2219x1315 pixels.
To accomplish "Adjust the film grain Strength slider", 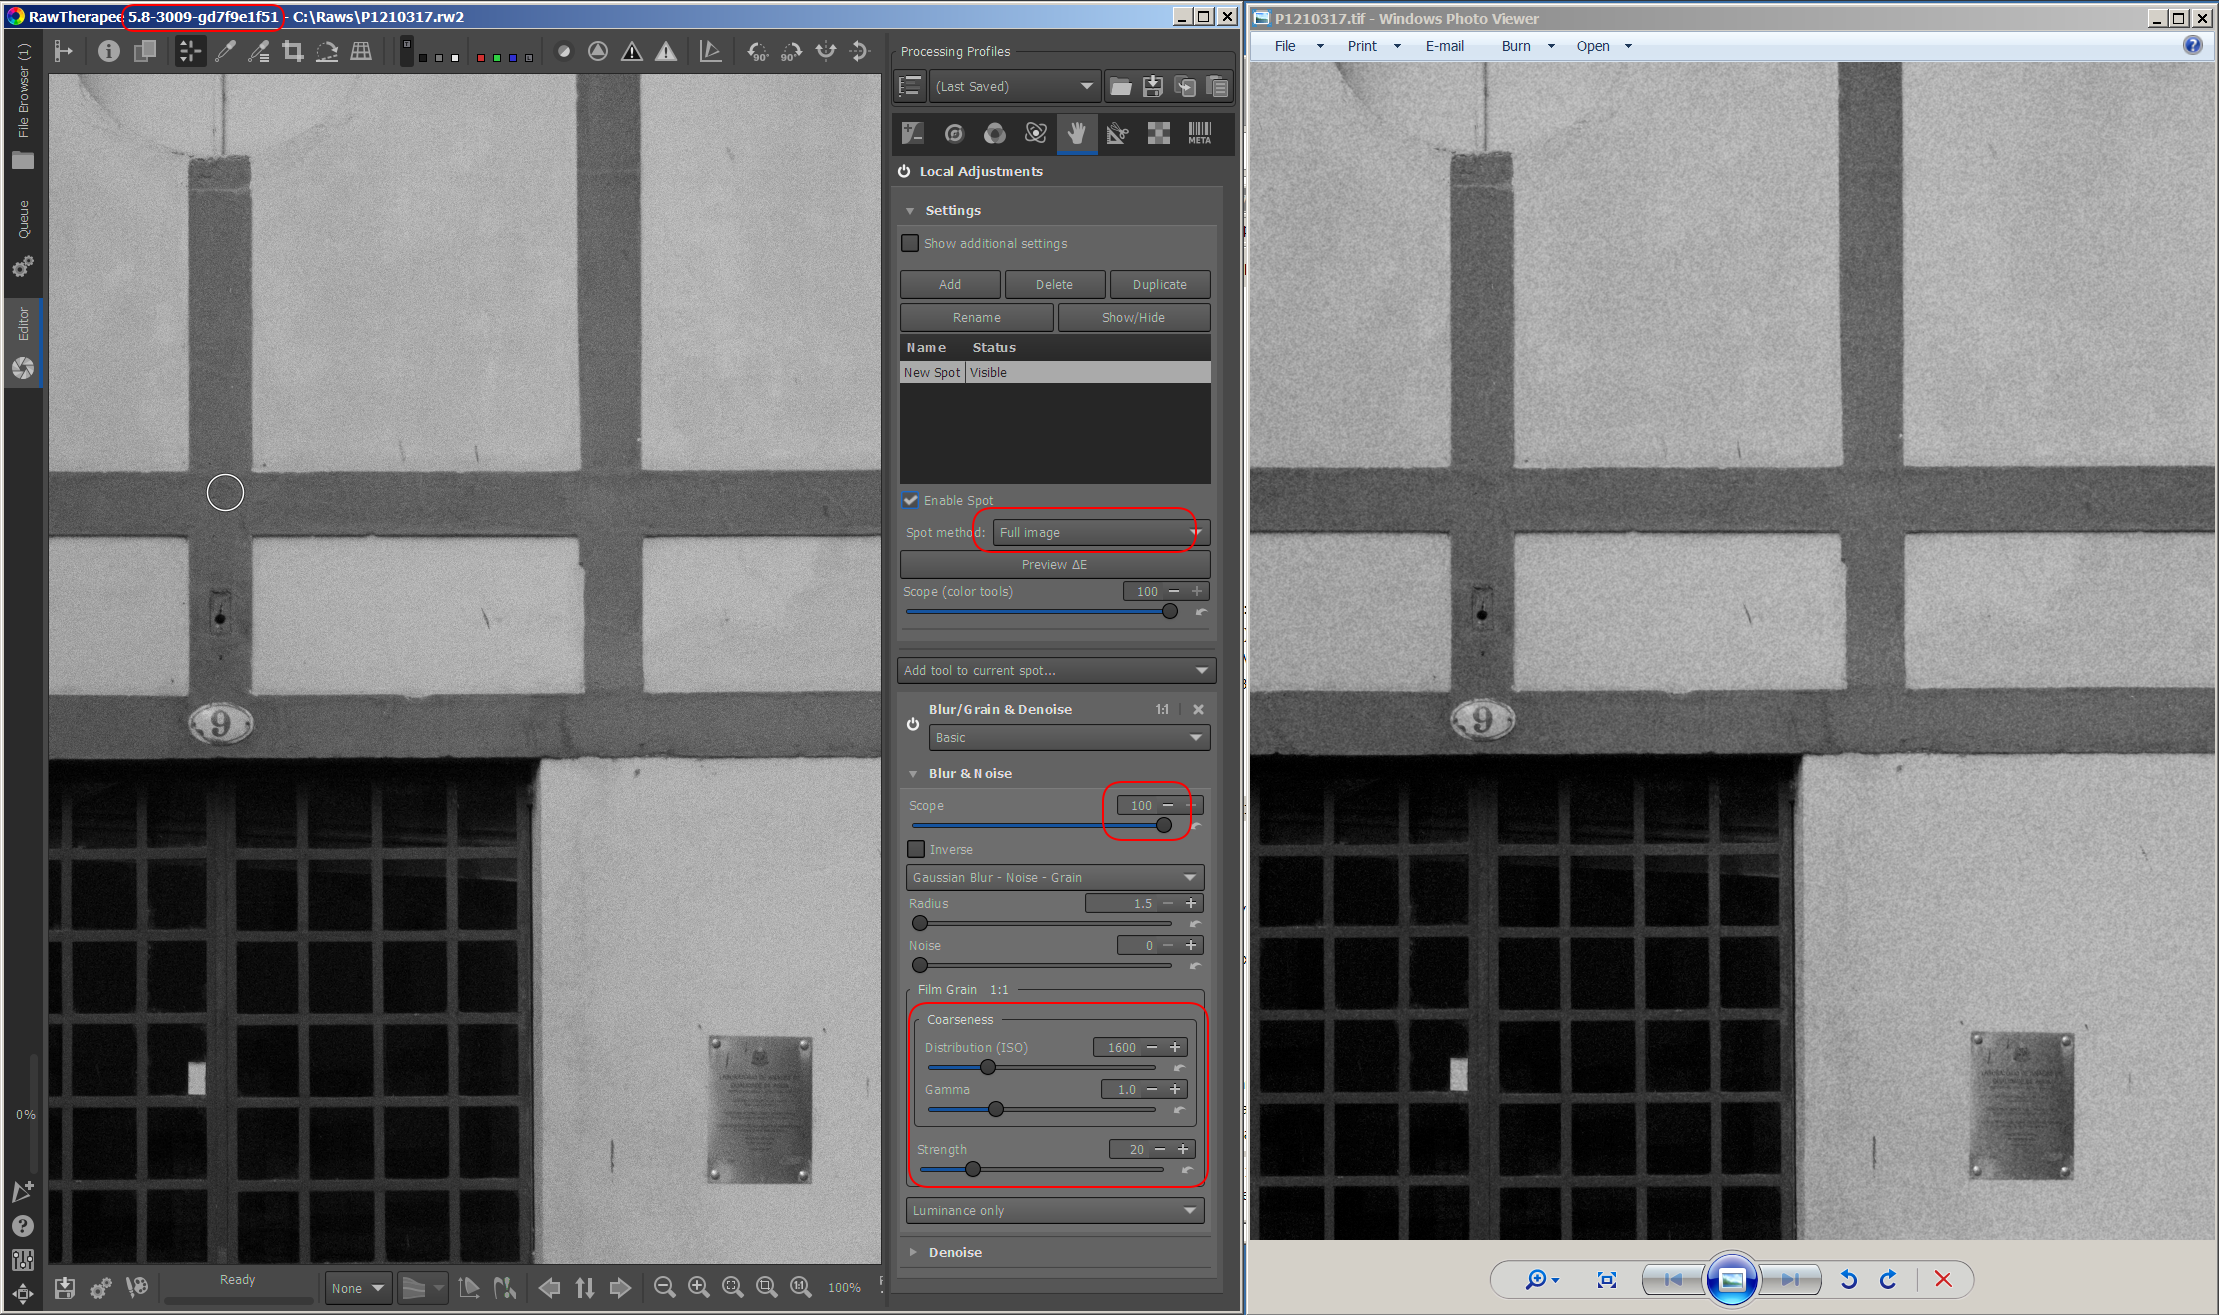I will point(972,1169).
